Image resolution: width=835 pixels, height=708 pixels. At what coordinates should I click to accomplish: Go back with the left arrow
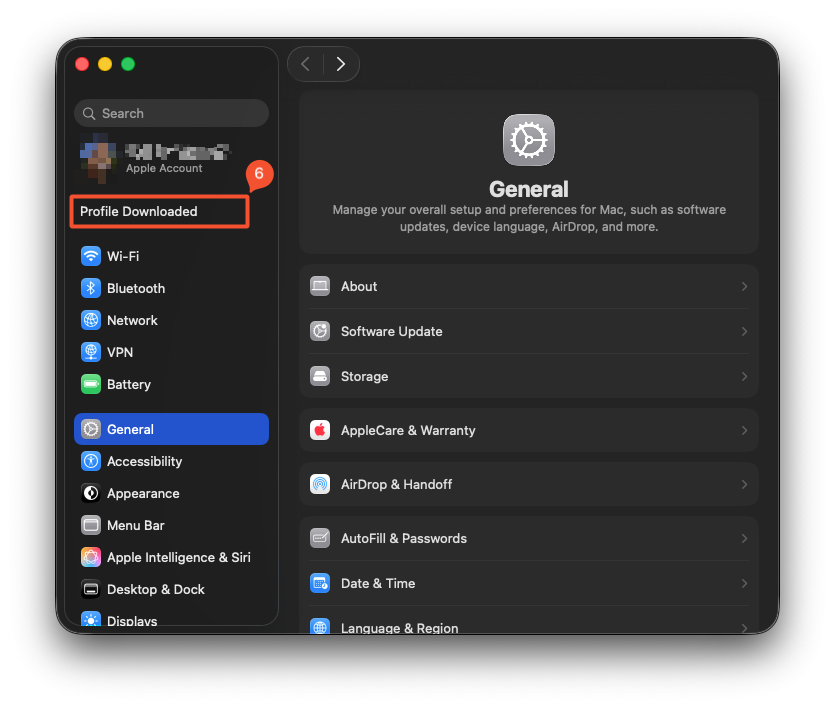(x=306, y=64)
